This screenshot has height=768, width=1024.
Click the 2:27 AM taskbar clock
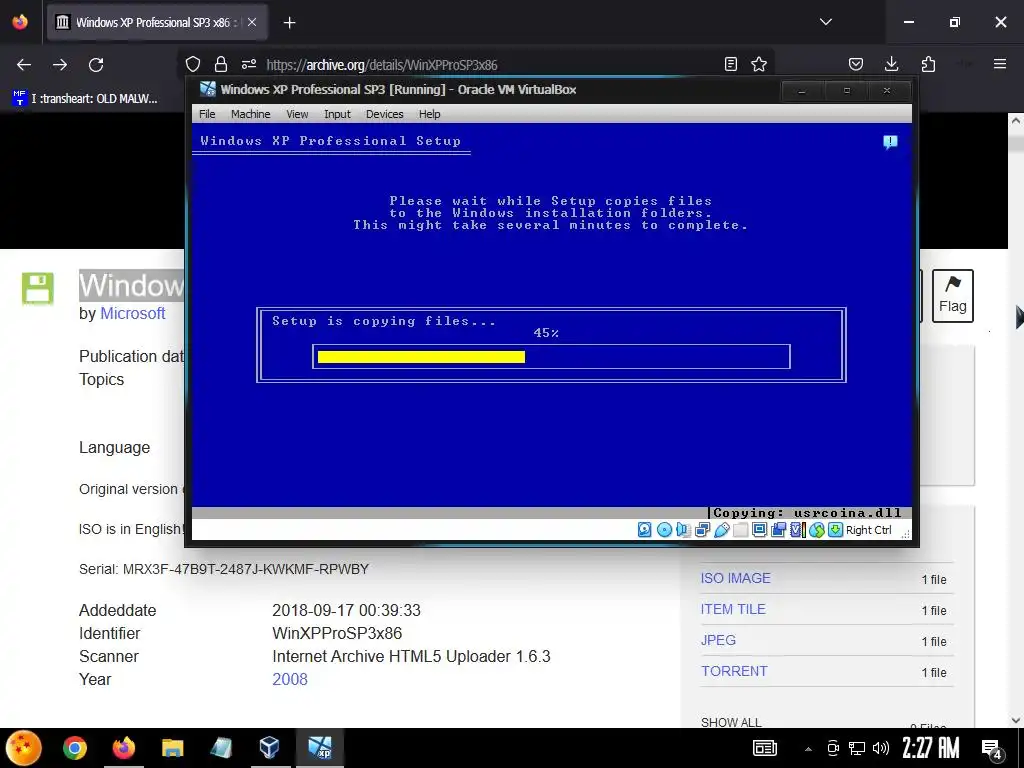pyautogui.click(x=930, y=748)
